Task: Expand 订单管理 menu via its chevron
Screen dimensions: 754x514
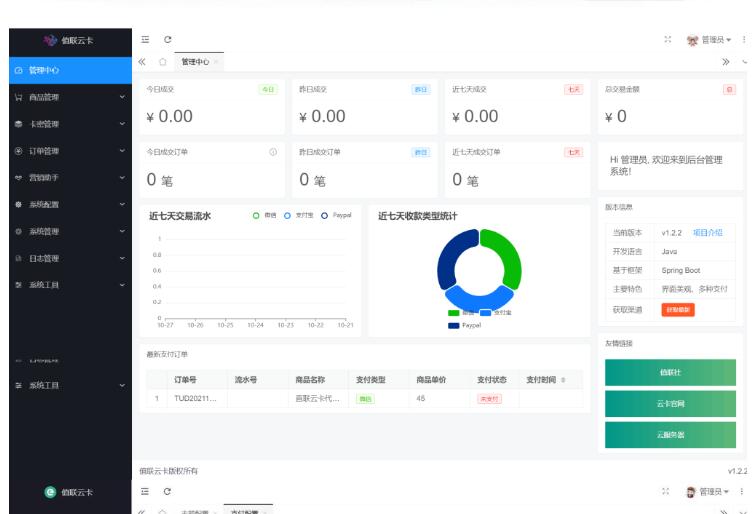Action: pyautogui.click(x=122, y=151)
